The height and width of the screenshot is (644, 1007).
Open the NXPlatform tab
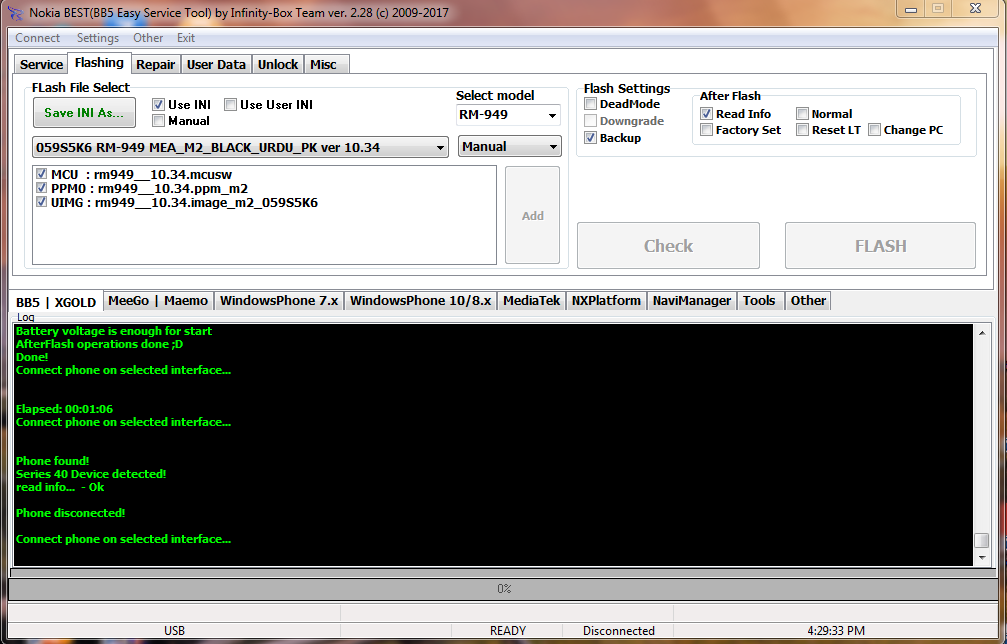click(x=606, y=300)
